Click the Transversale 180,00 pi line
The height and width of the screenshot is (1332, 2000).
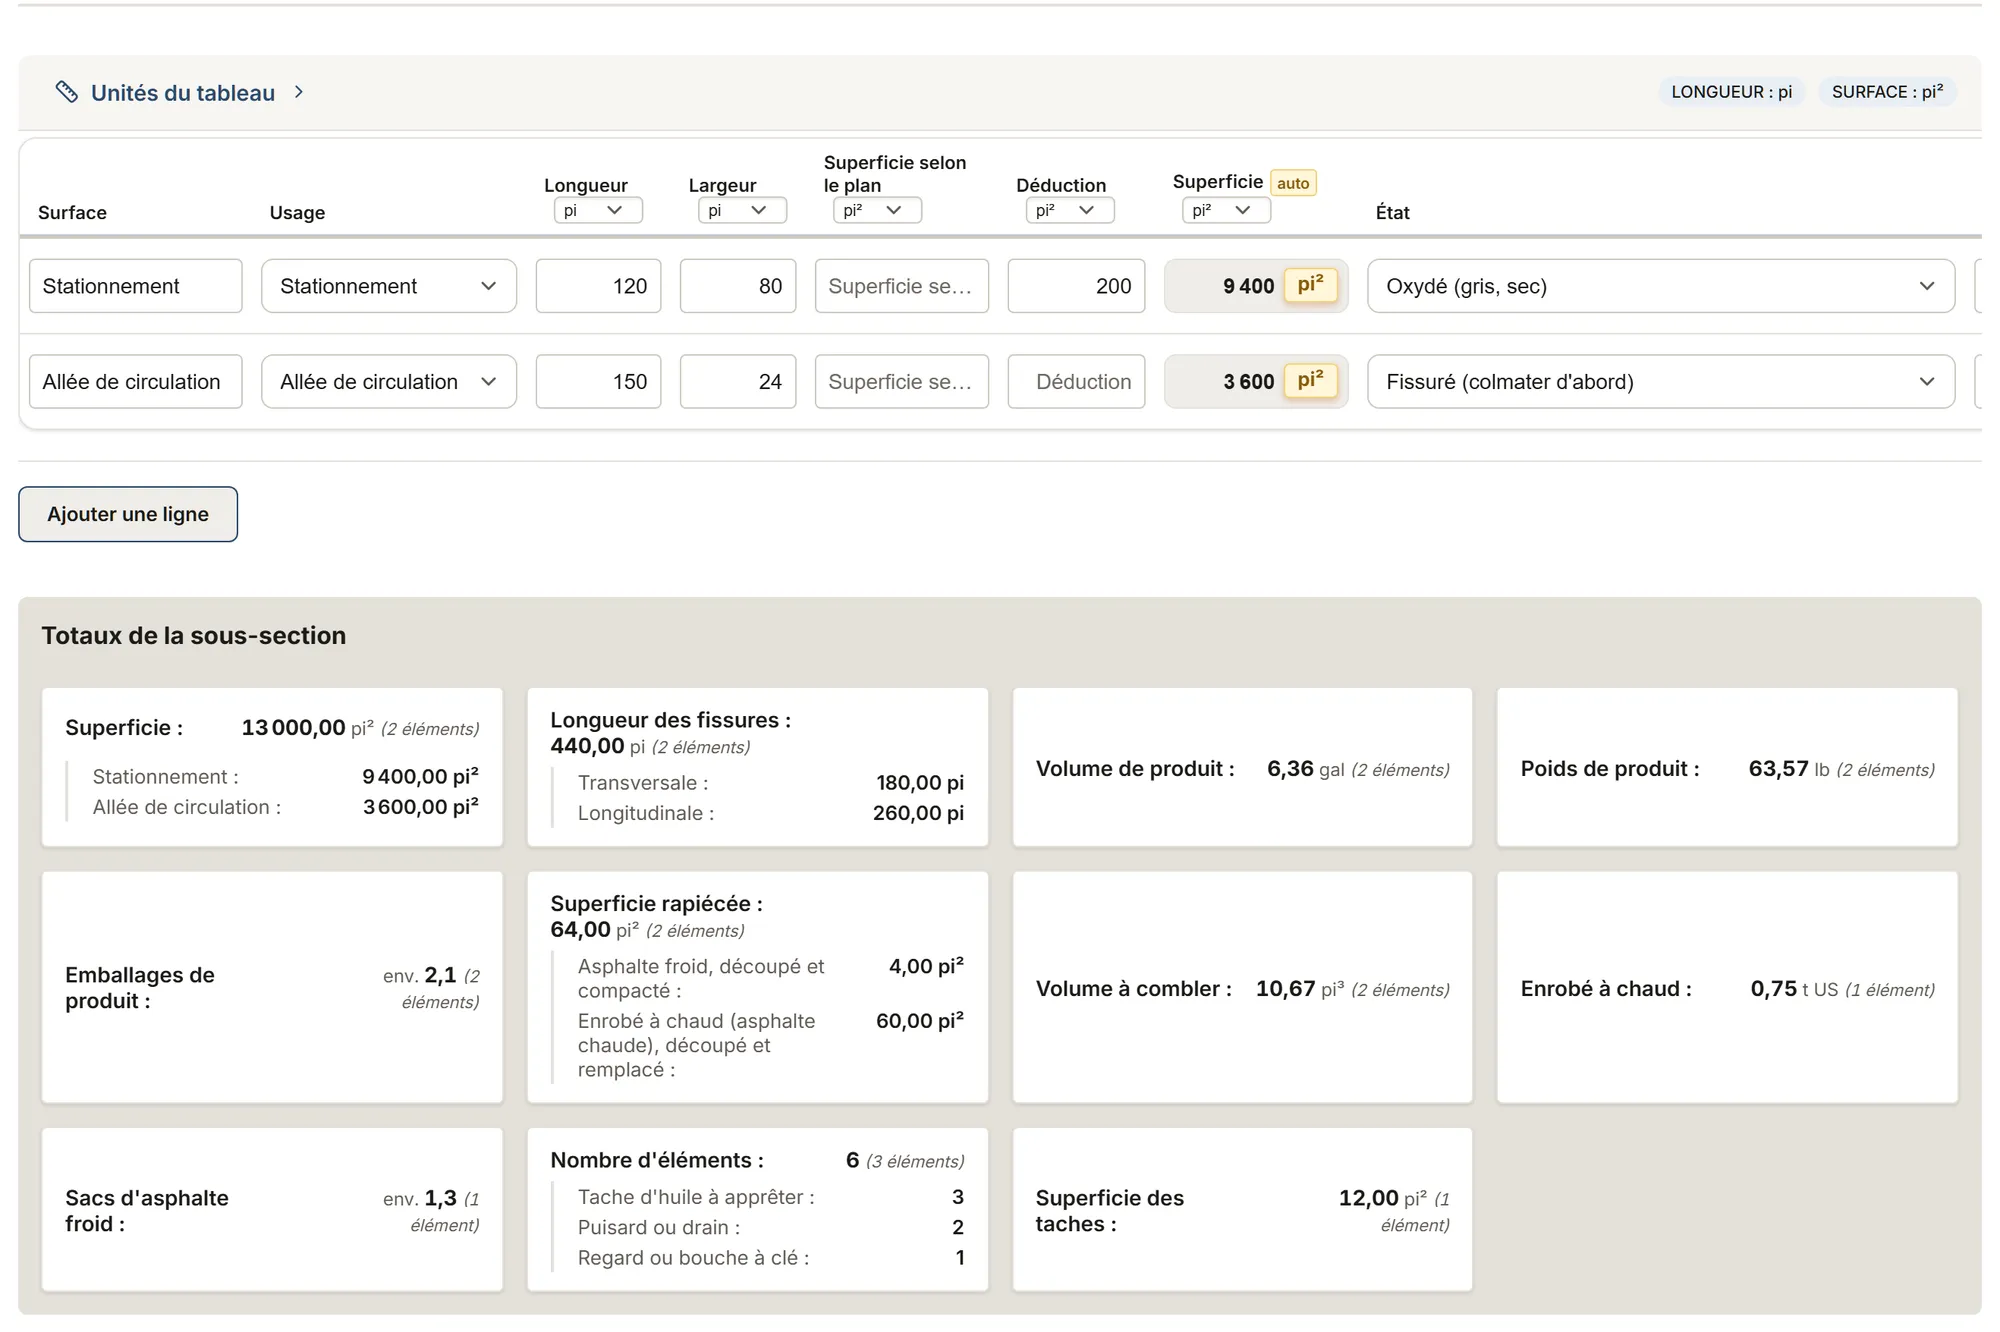770,783
